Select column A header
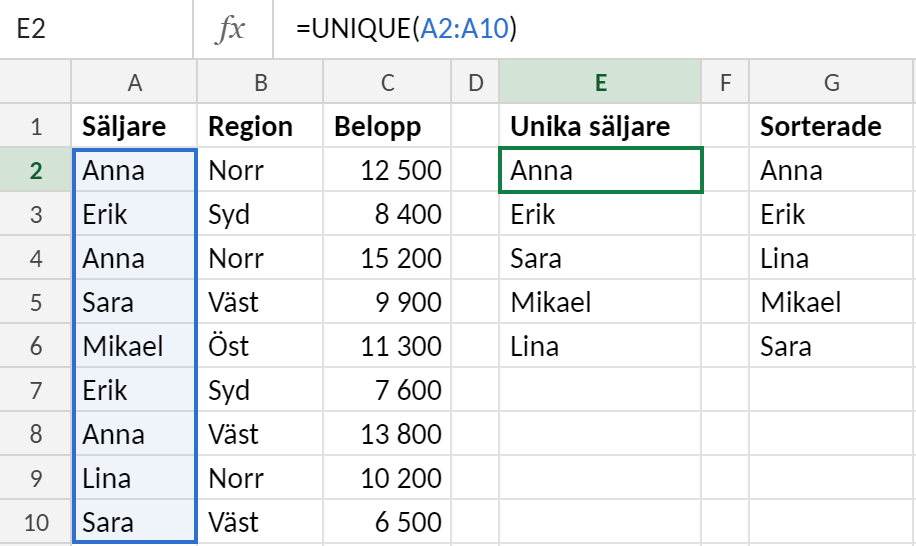Screen dimensions: 916x546 [x=134, y=82]
